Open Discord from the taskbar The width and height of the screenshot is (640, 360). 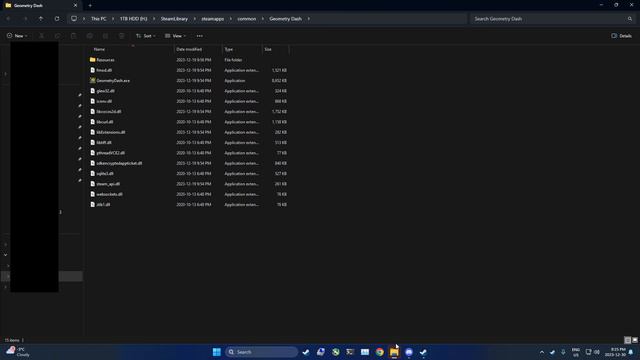[x=409, y=352]
